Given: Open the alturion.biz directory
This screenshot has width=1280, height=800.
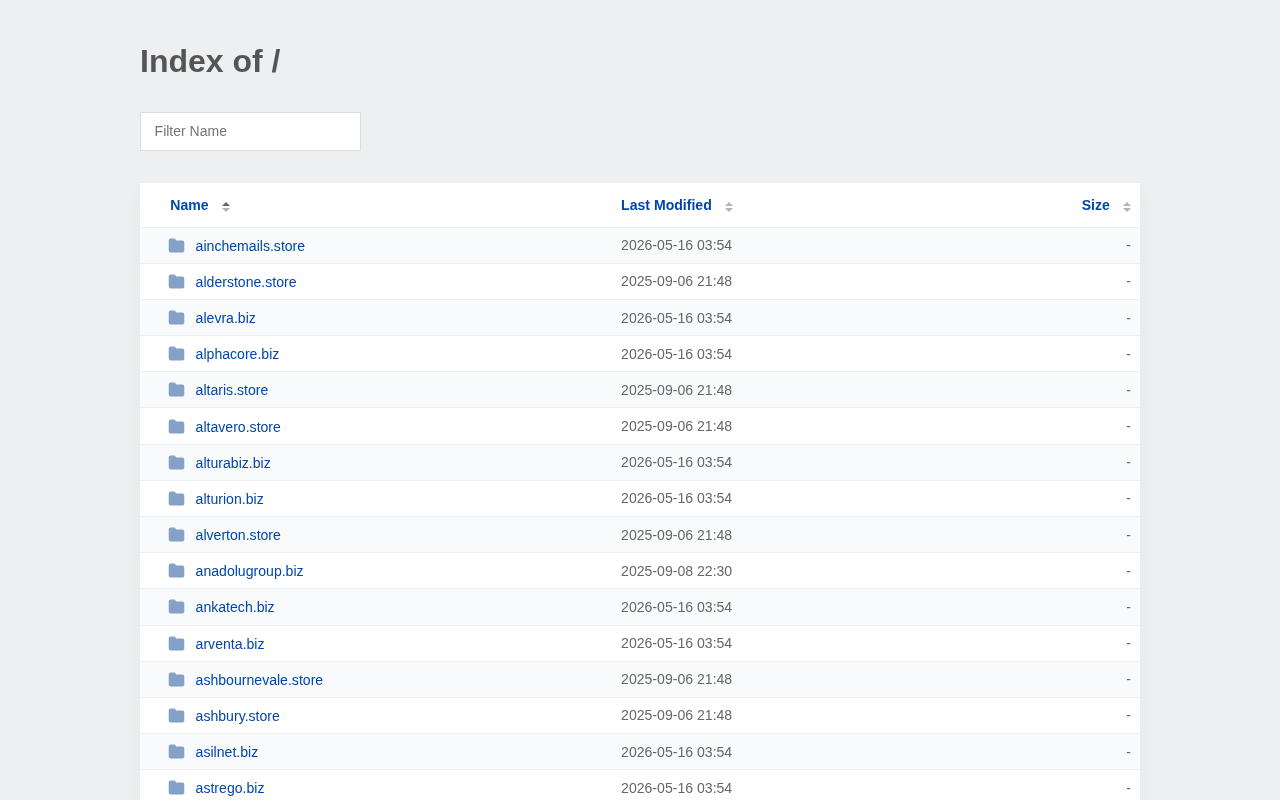Looking at the screenshot, I should 230,499.
